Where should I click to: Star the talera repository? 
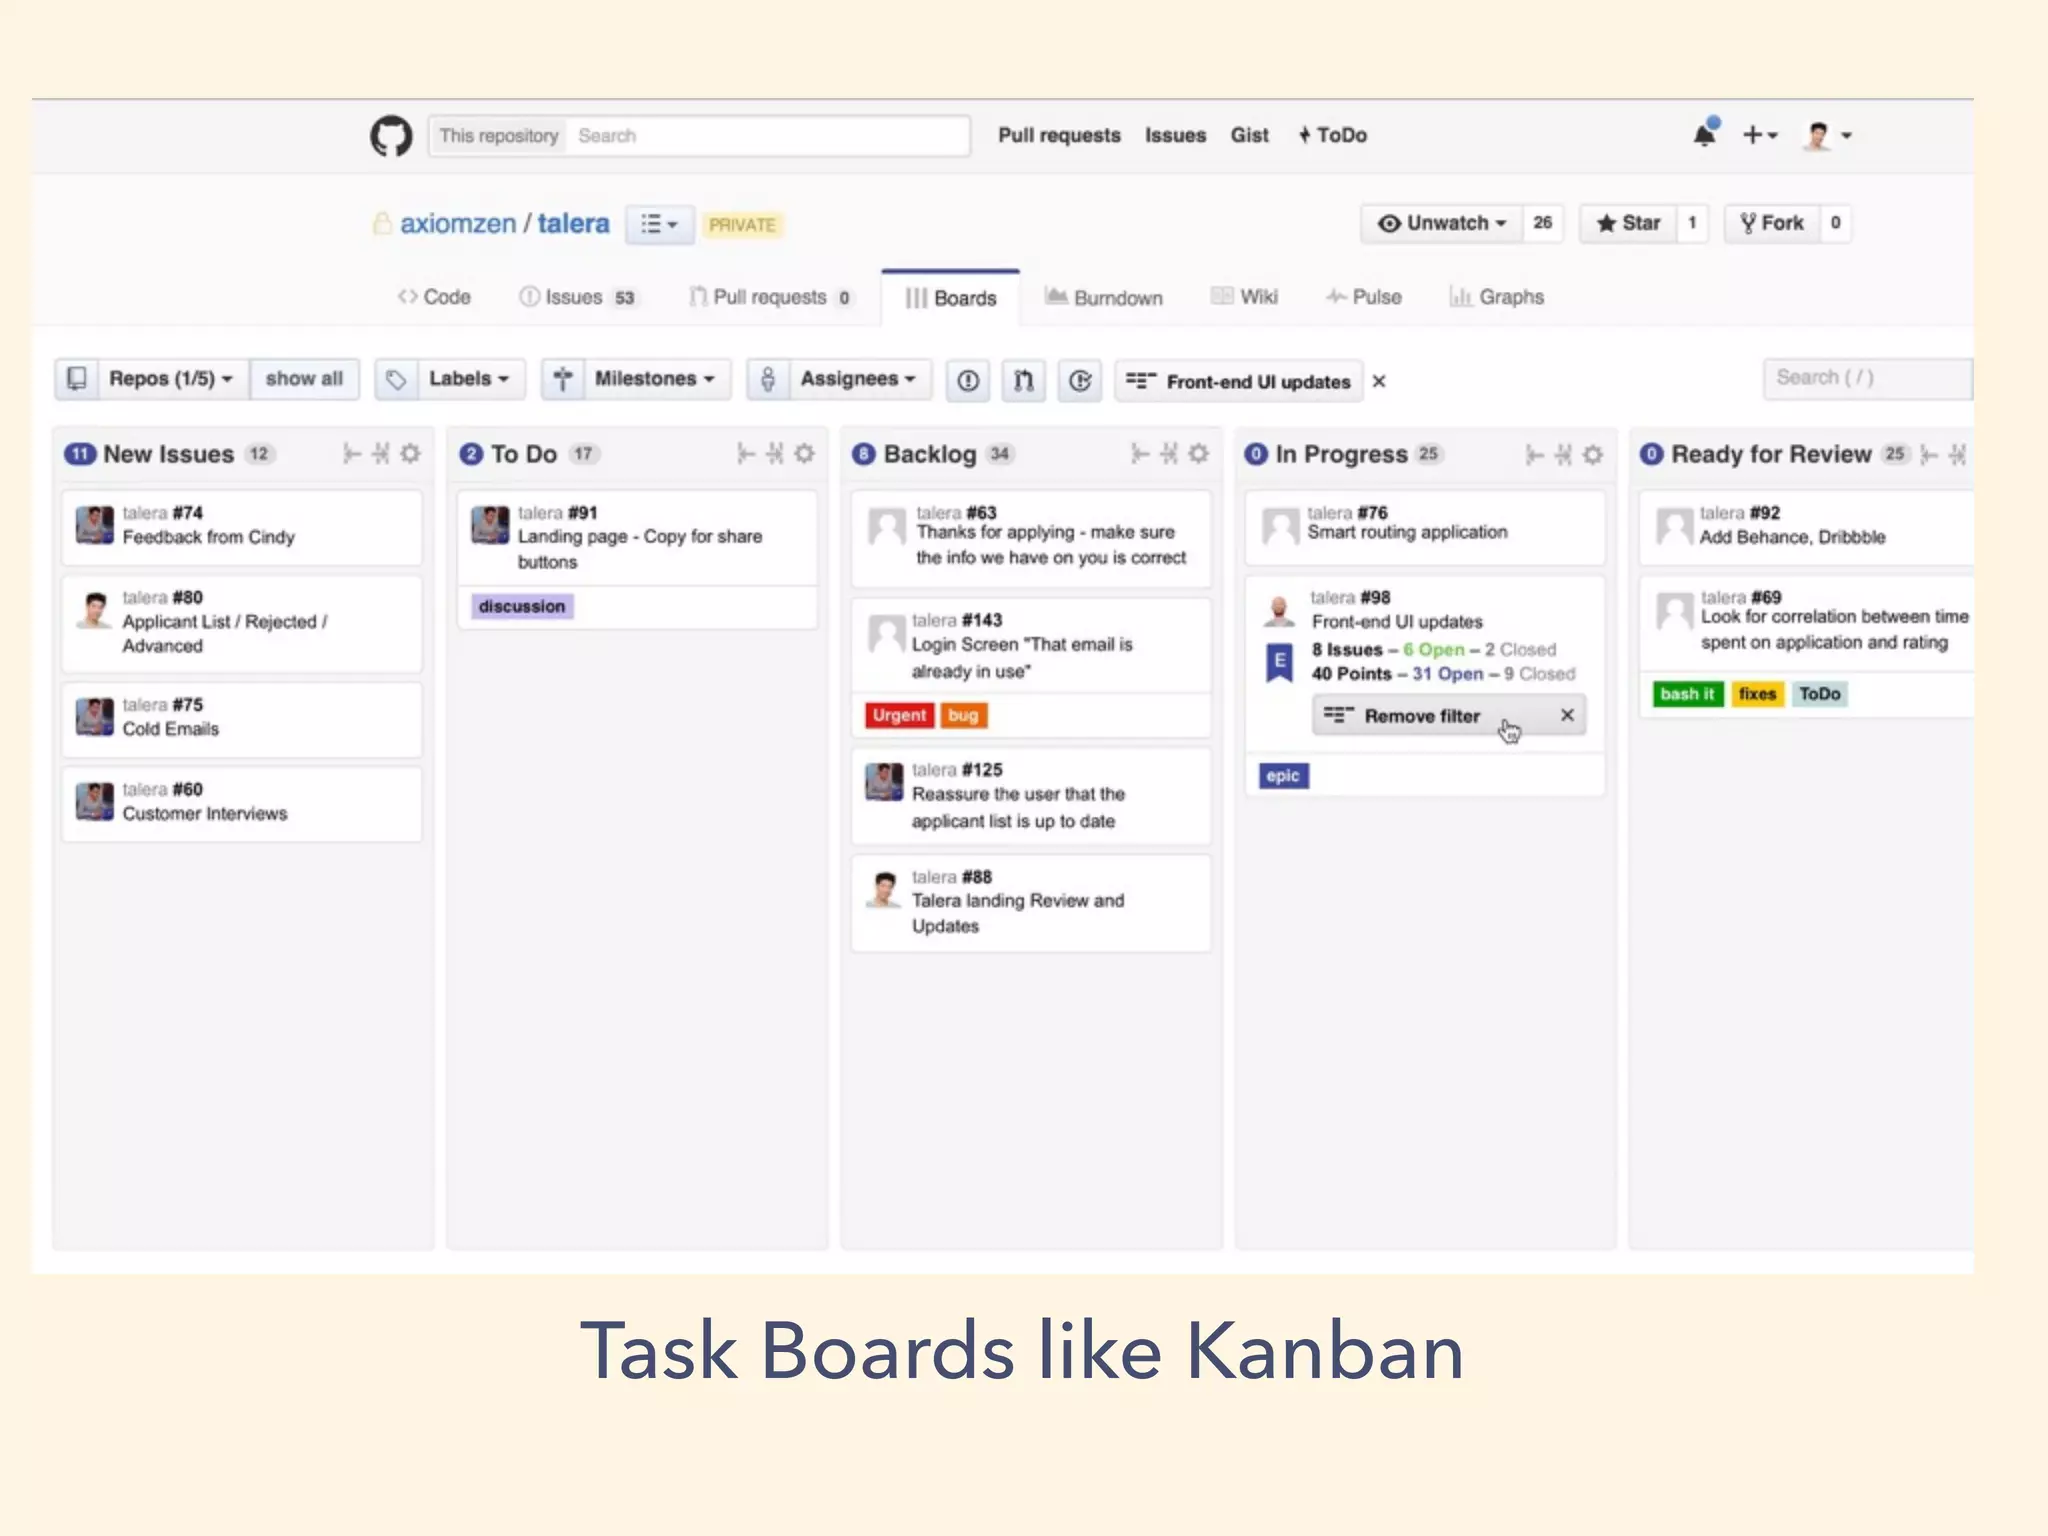tap(1628, 223)
